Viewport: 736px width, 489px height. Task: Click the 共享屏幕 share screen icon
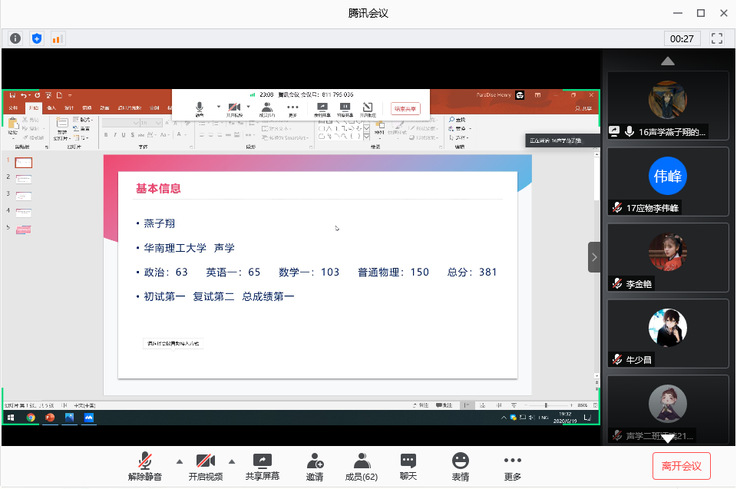[x=262, y=465]
